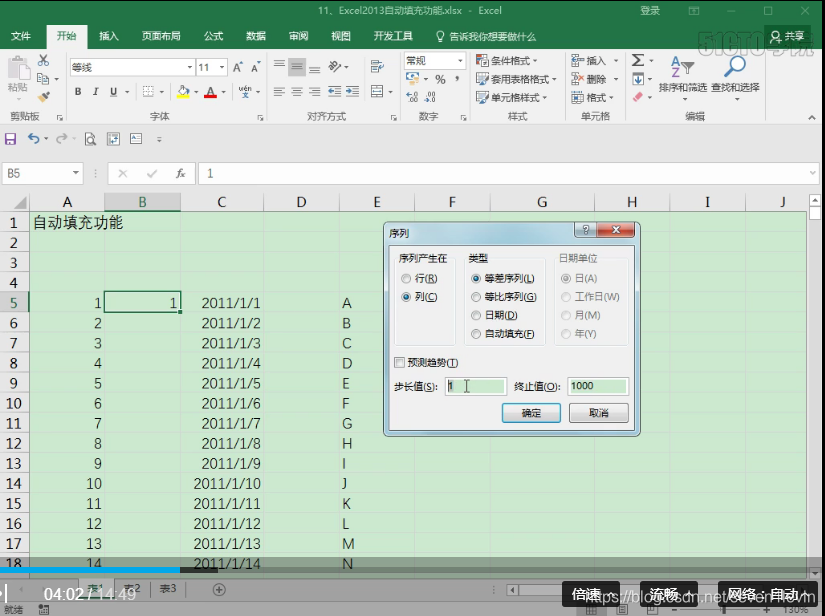825x616 pixels.
Task: Click the 粘贴 paste button
Action: point(18,75)
